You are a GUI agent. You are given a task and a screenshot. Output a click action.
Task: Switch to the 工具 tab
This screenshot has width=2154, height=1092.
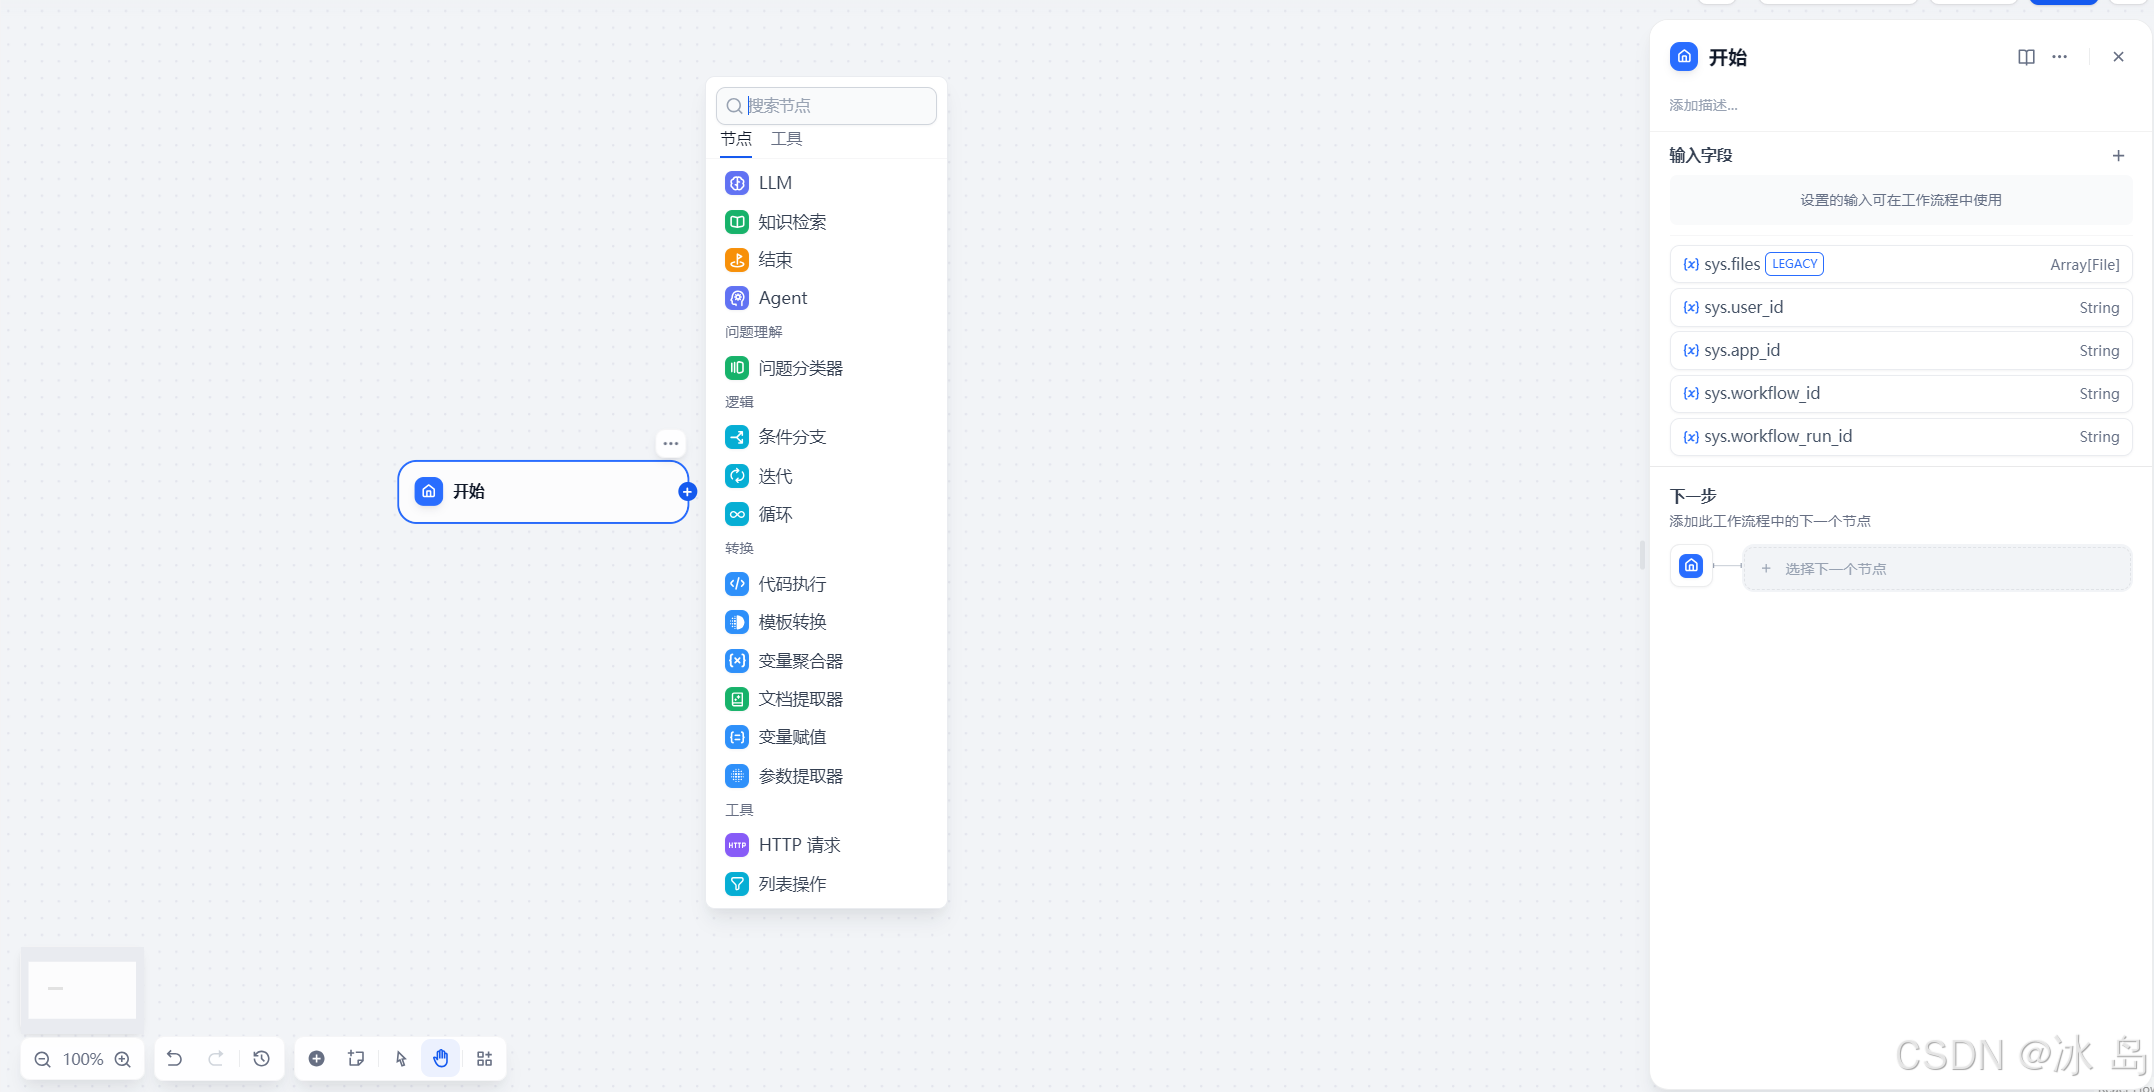coord(786,139)
